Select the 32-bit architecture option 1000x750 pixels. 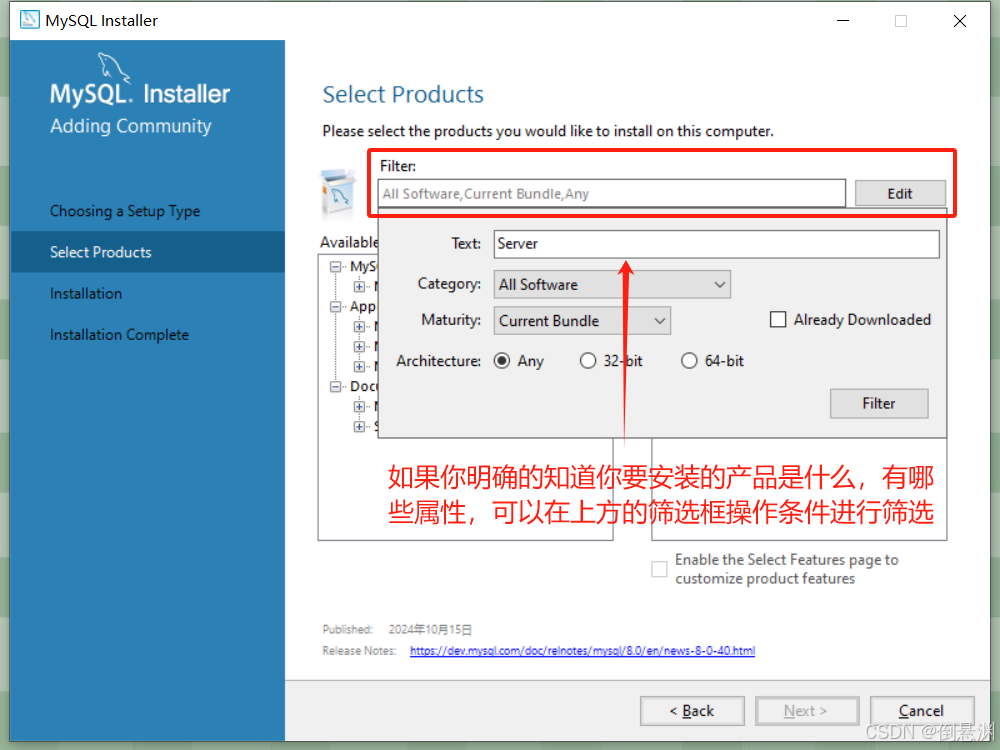[587, 361]
